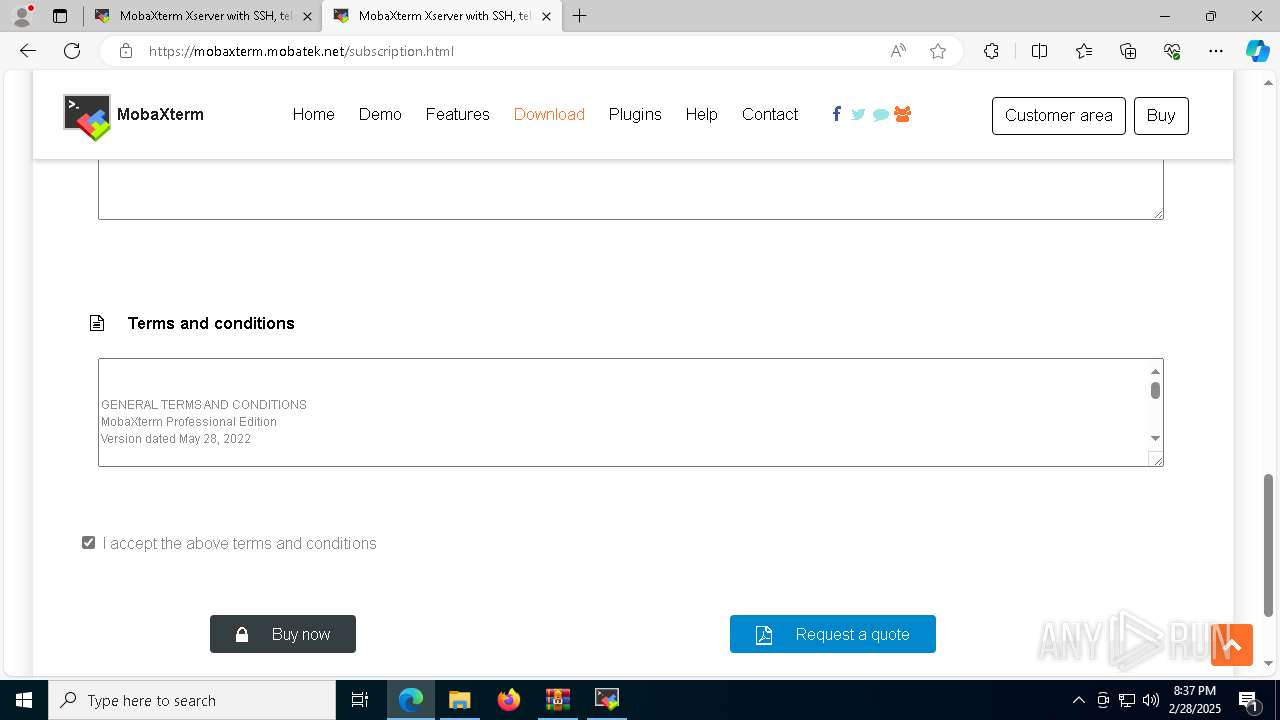
Task: Click the Buy now button
Action: click(x=283, y=634)
